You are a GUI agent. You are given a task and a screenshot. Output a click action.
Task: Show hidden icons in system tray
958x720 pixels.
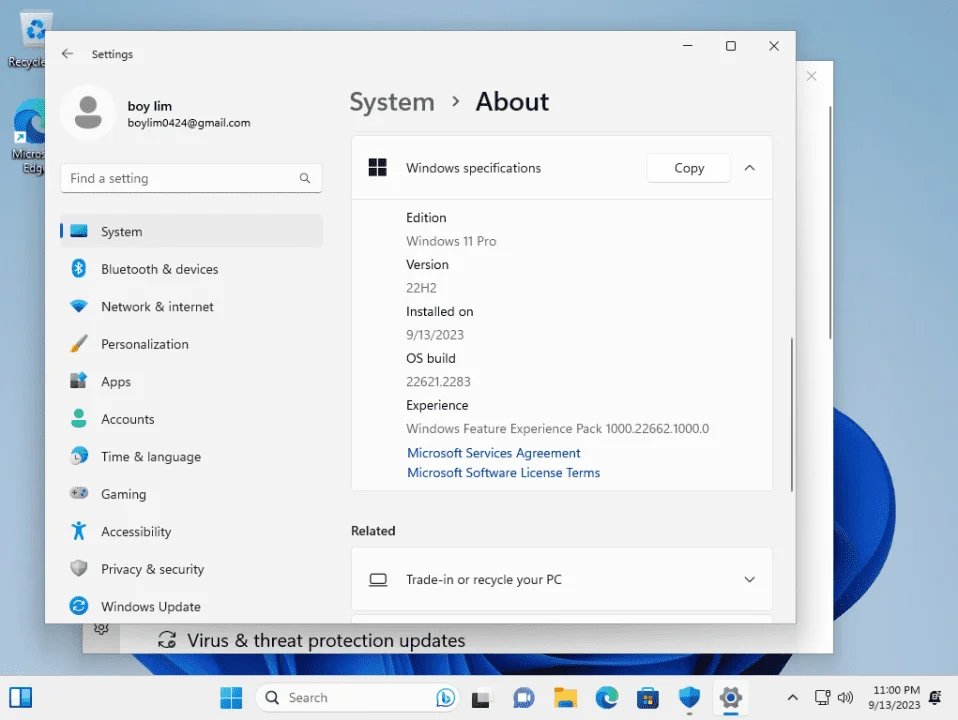coord(792,697)
